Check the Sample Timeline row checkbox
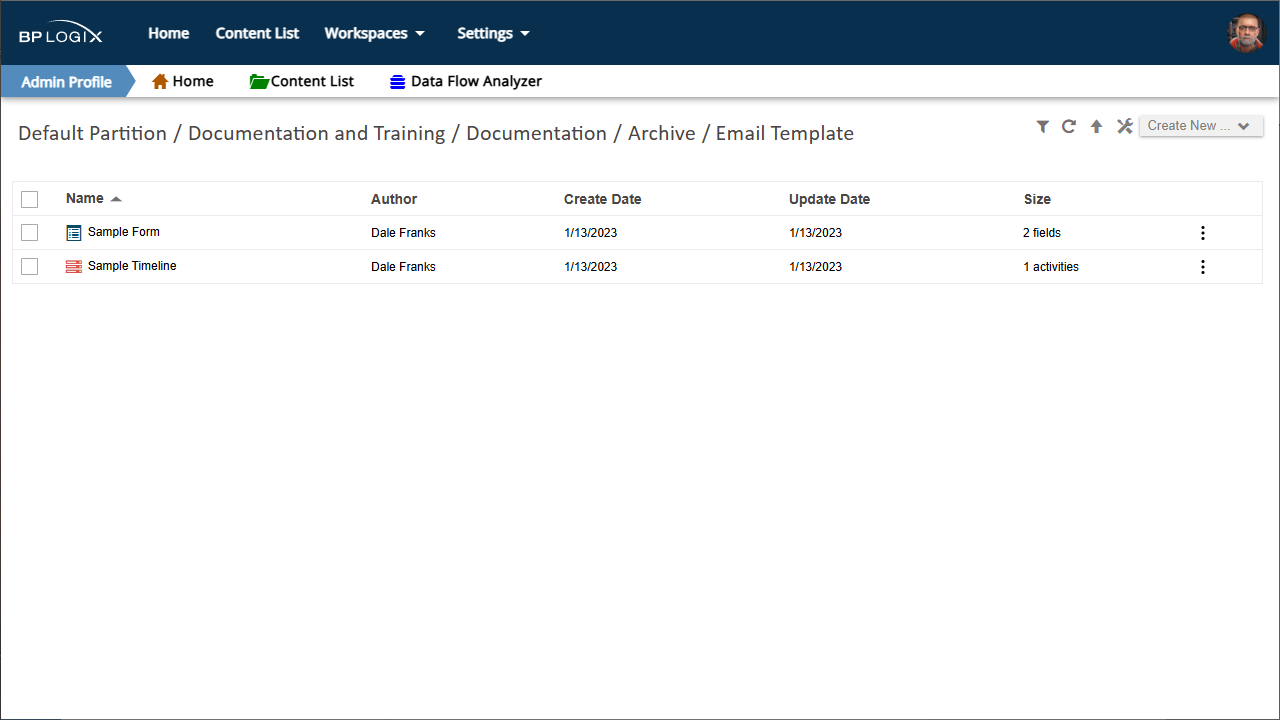 point(29,267)
